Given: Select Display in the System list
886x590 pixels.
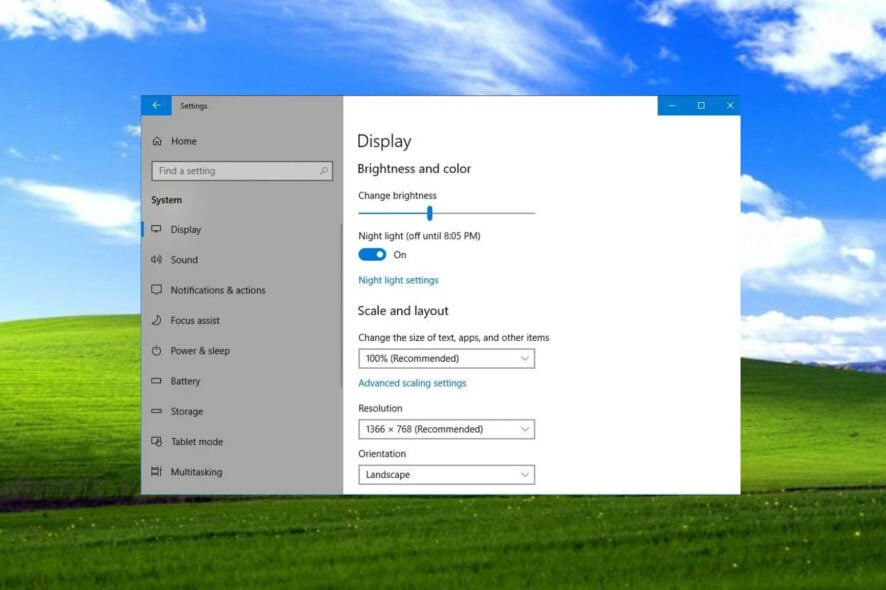Looking at the screenshot, I should tap(185, 229).
